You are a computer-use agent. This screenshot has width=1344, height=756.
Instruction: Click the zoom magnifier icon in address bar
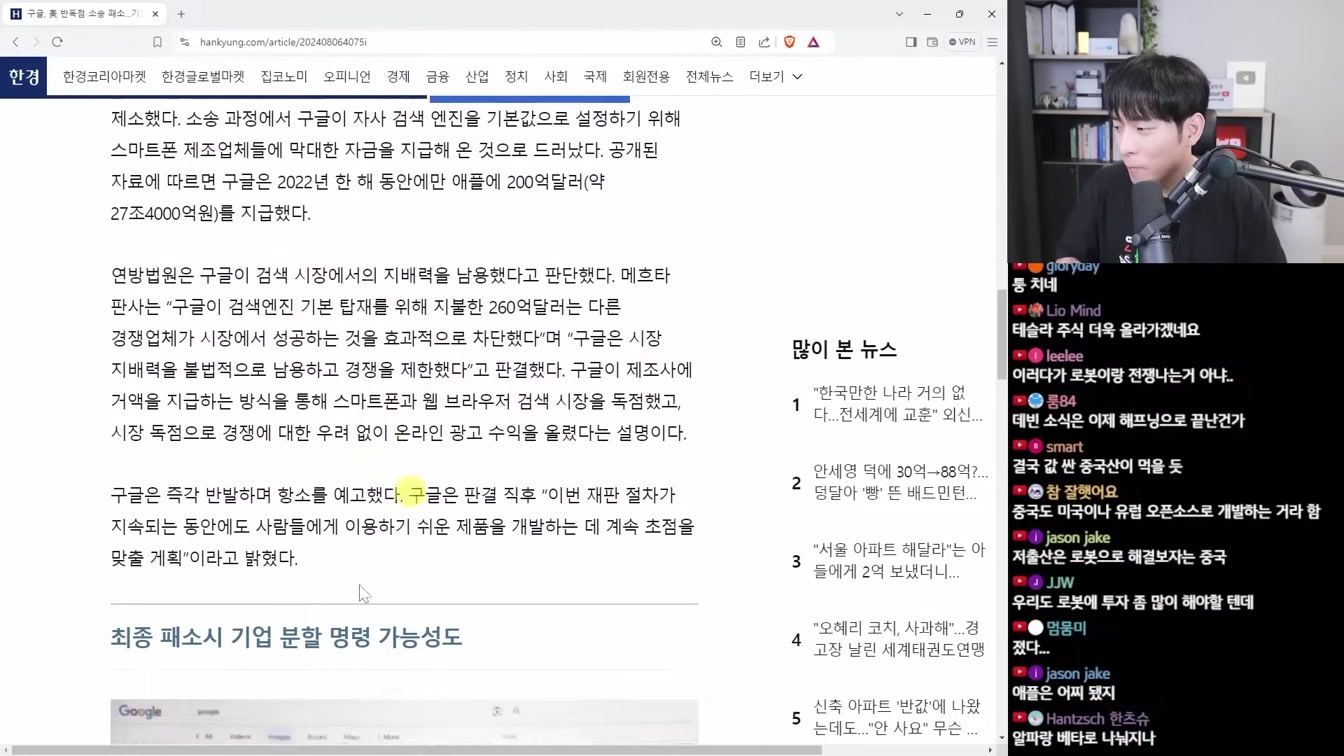click(716, 42)
